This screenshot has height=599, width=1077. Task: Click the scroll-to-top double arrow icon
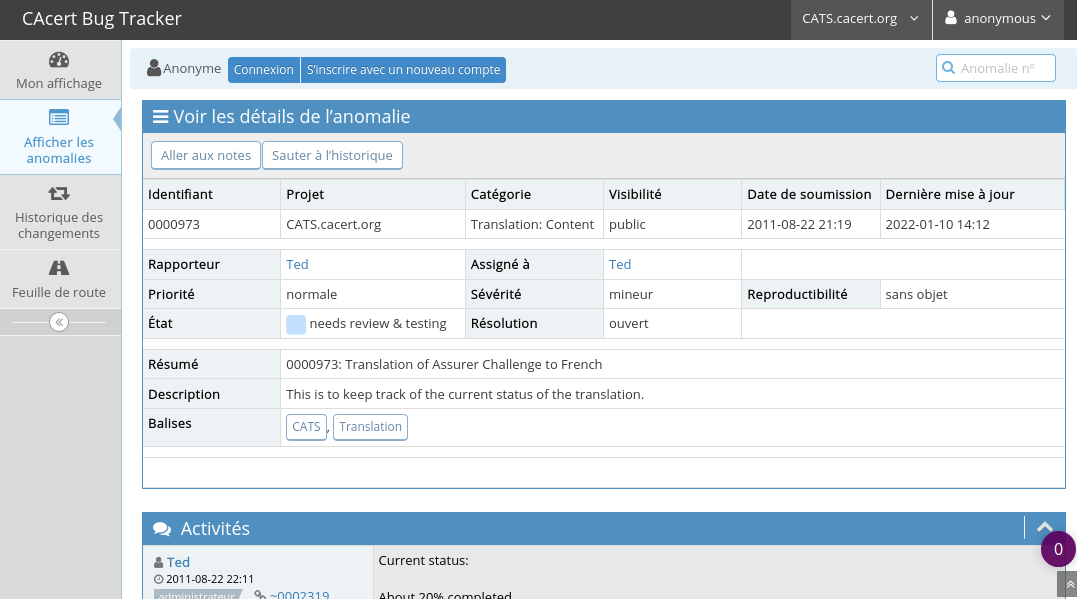point(1068,584)
